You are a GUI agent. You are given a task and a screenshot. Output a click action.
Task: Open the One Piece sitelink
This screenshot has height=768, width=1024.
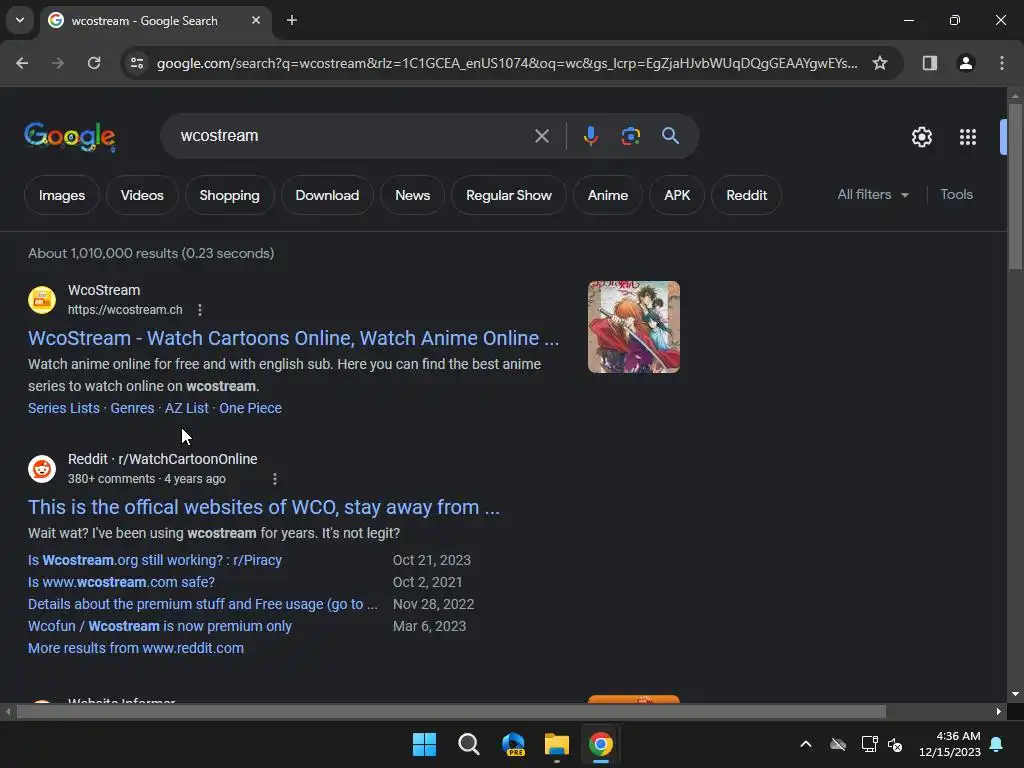coord(251,408)
